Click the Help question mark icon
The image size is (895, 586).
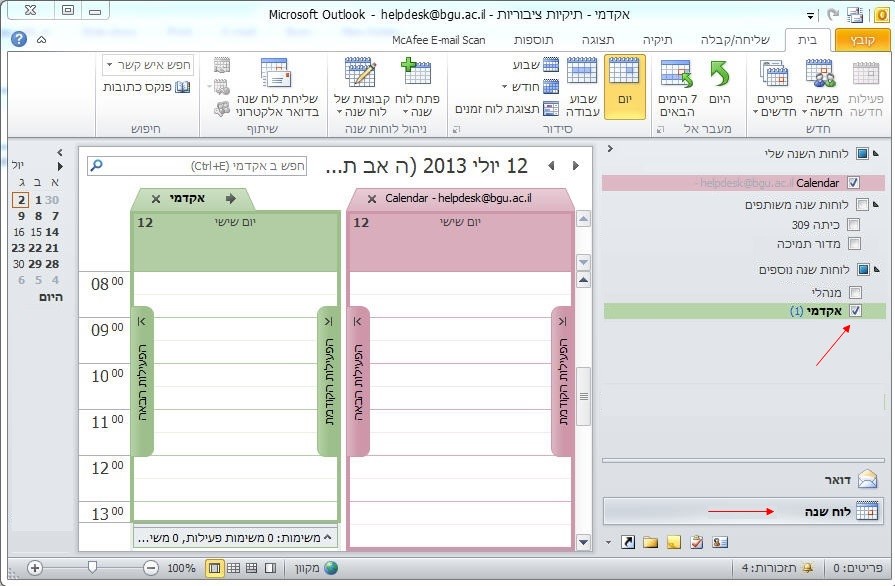18,39
